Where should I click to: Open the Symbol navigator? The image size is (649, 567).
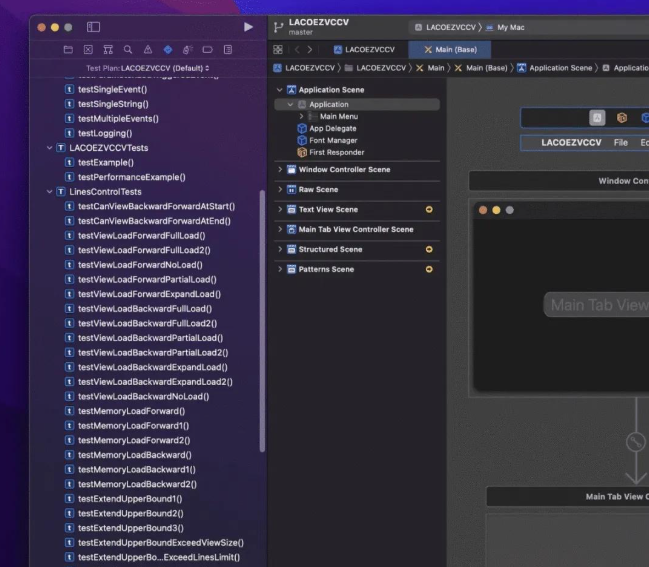[x=108, y=50]
